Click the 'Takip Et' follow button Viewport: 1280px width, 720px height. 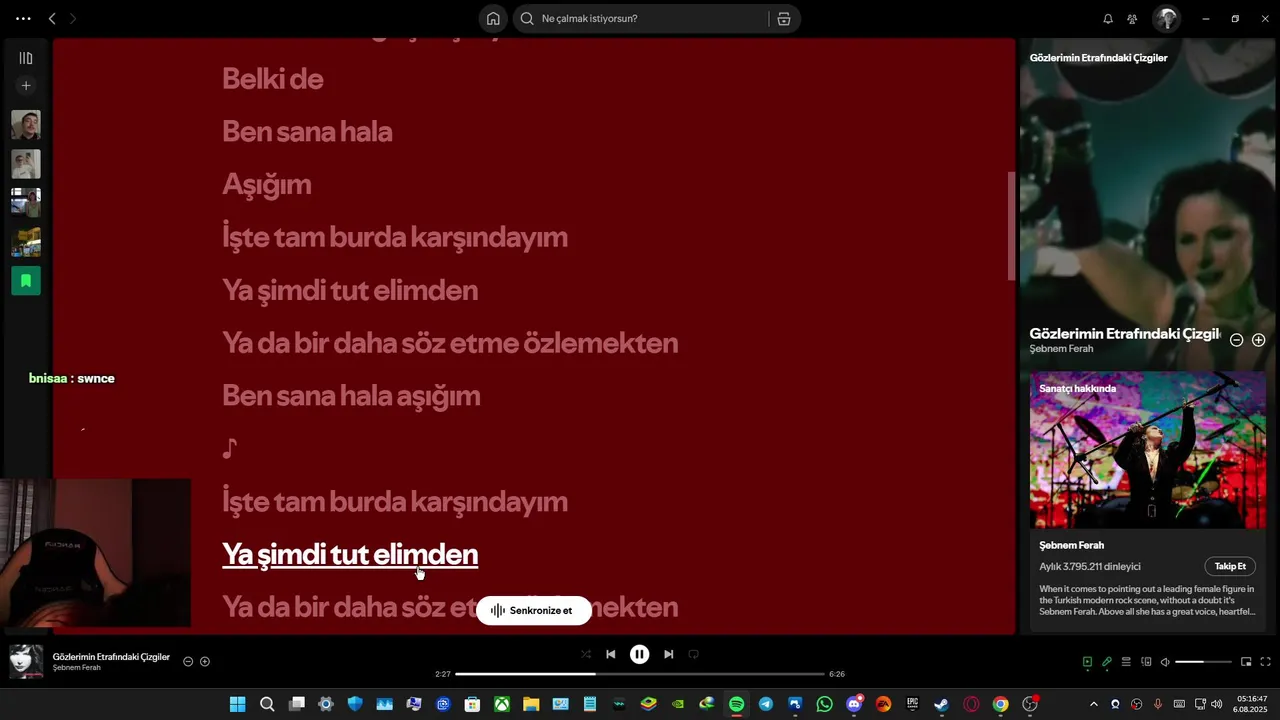(x=1230, y=566)
